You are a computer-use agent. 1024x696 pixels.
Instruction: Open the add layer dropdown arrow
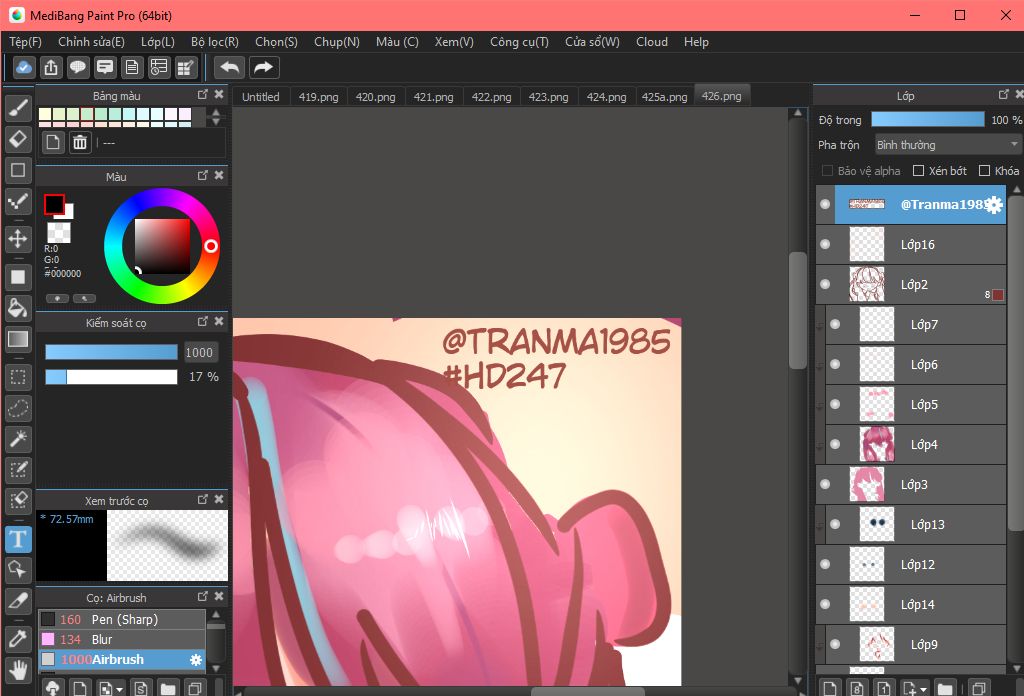pyautogui.click(x=923, y=689)
